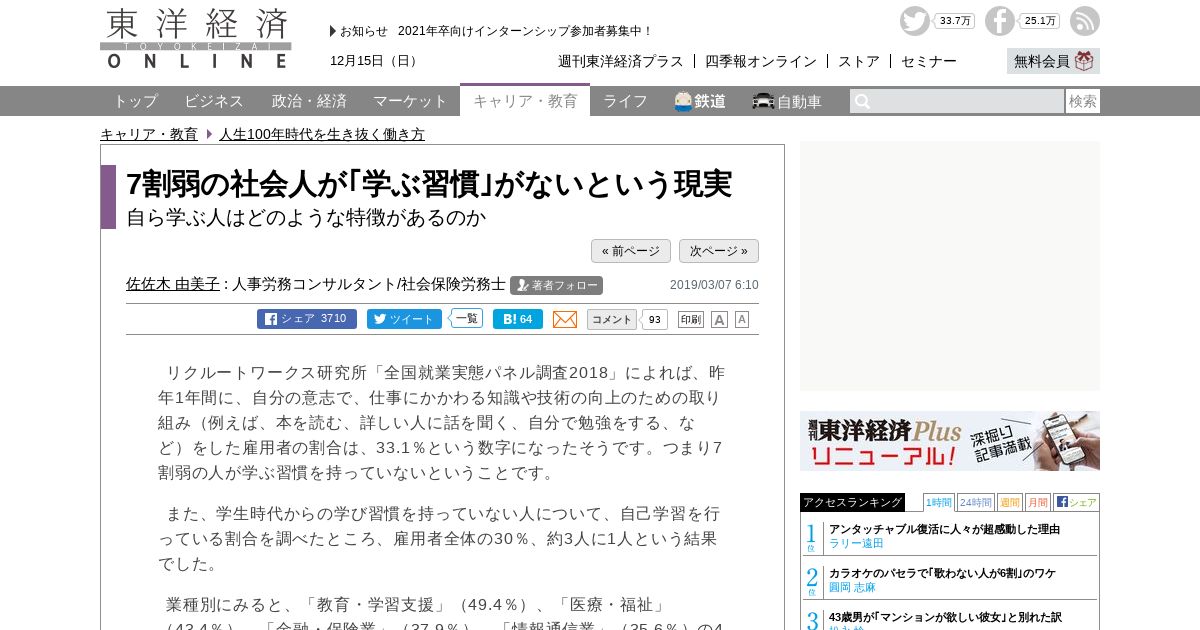Select the 週間 ranking tab
The width and height of the screenshot is (1200, 630).
click(x=1010, y=502)
